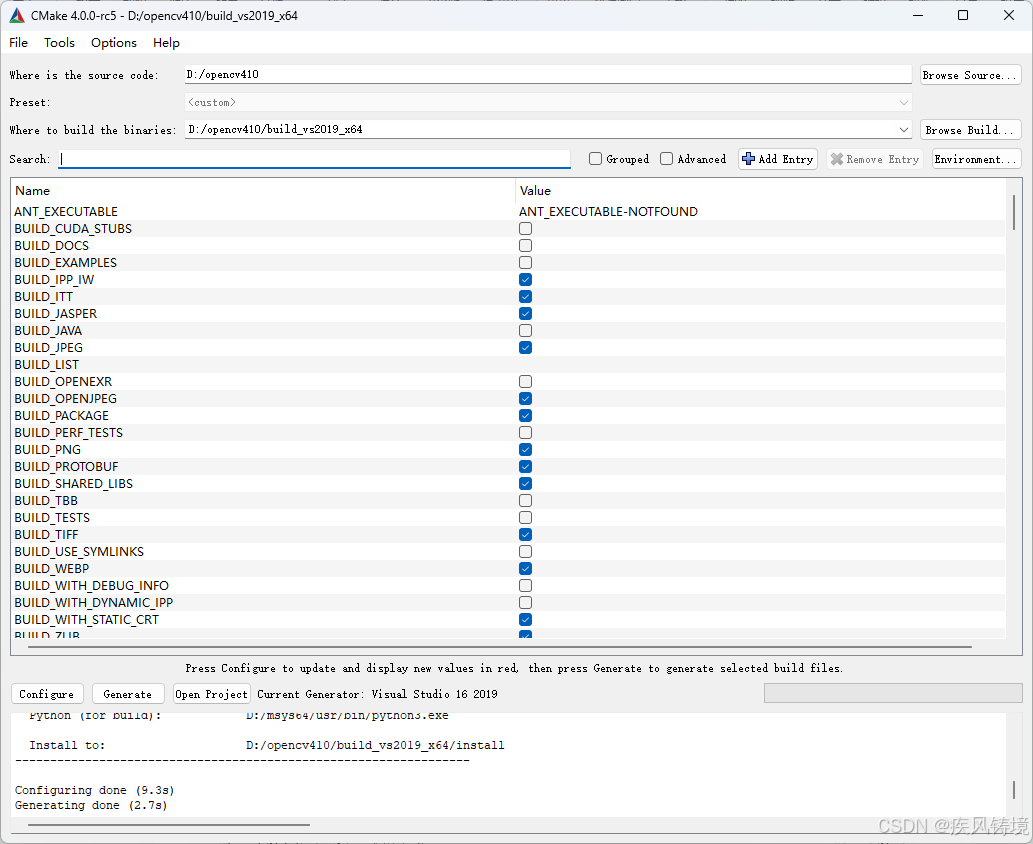Uncheck BUILD_PNG checkbox
1033x844 pixels.
pos(525,449)
